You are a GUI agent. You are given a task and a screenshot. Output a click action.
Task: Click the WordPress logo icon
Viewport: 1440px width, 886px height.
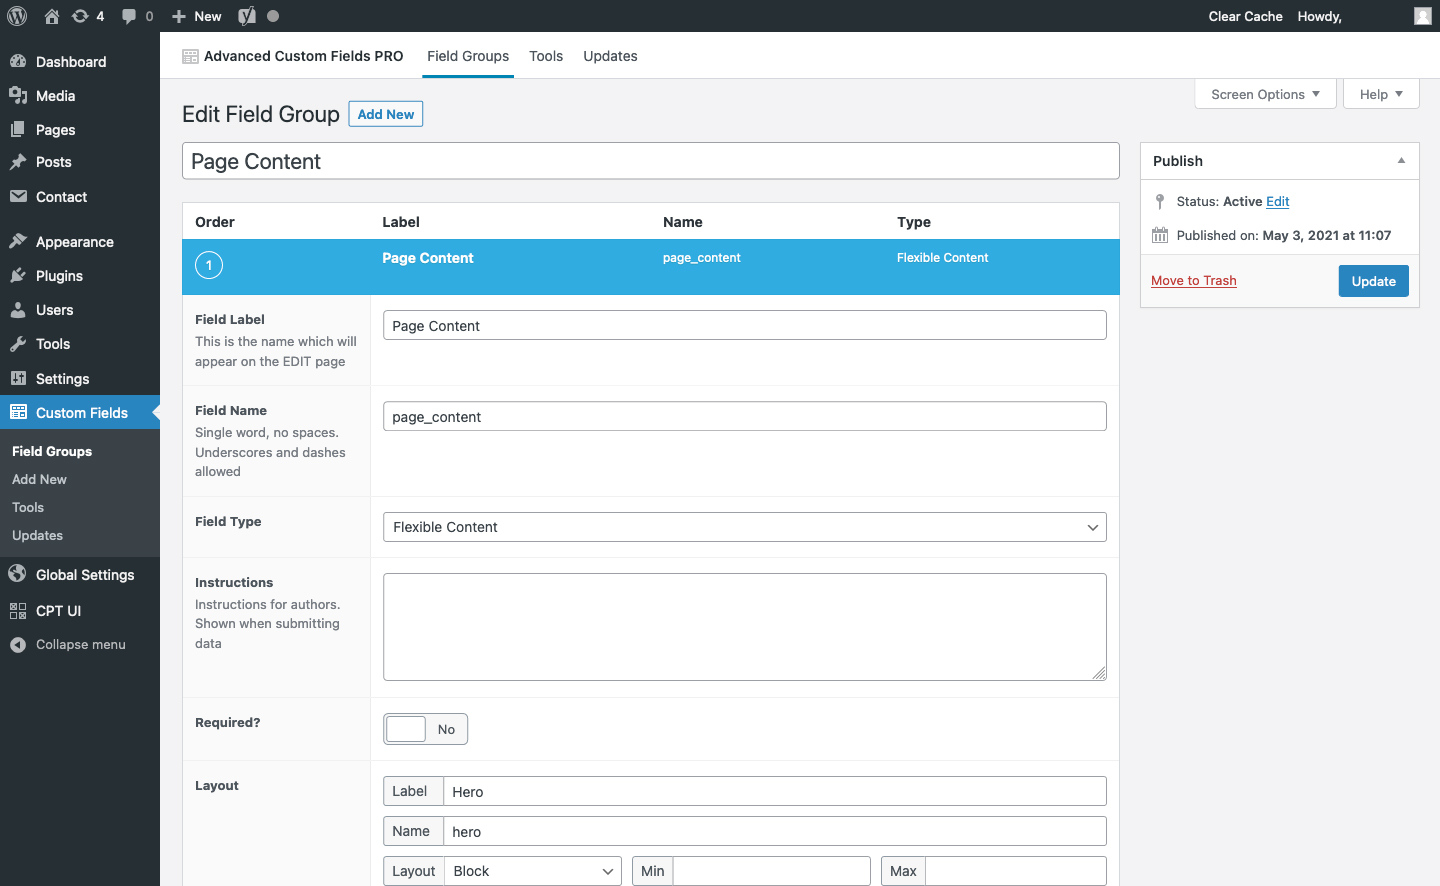[x=17, y=16]
